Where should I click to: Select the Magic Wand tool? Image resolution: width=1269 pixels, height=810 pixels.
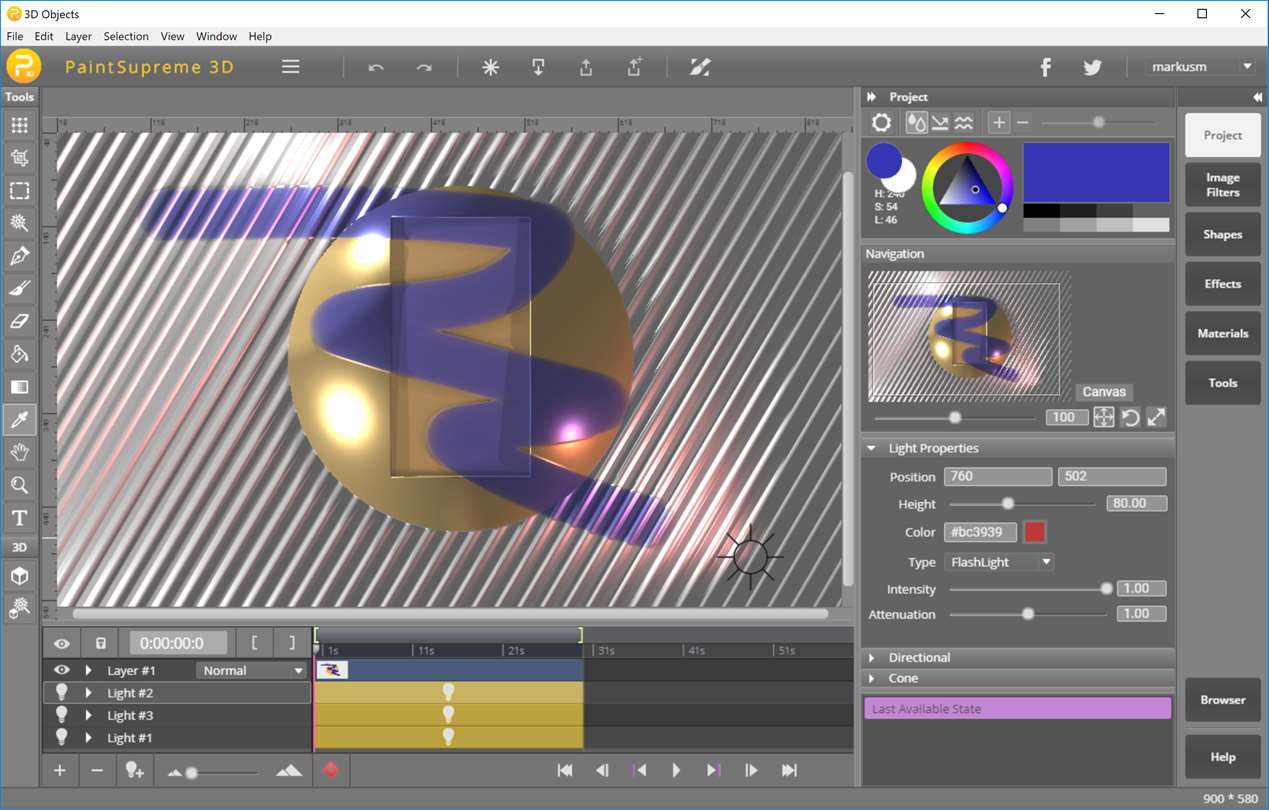coord(19,223)
